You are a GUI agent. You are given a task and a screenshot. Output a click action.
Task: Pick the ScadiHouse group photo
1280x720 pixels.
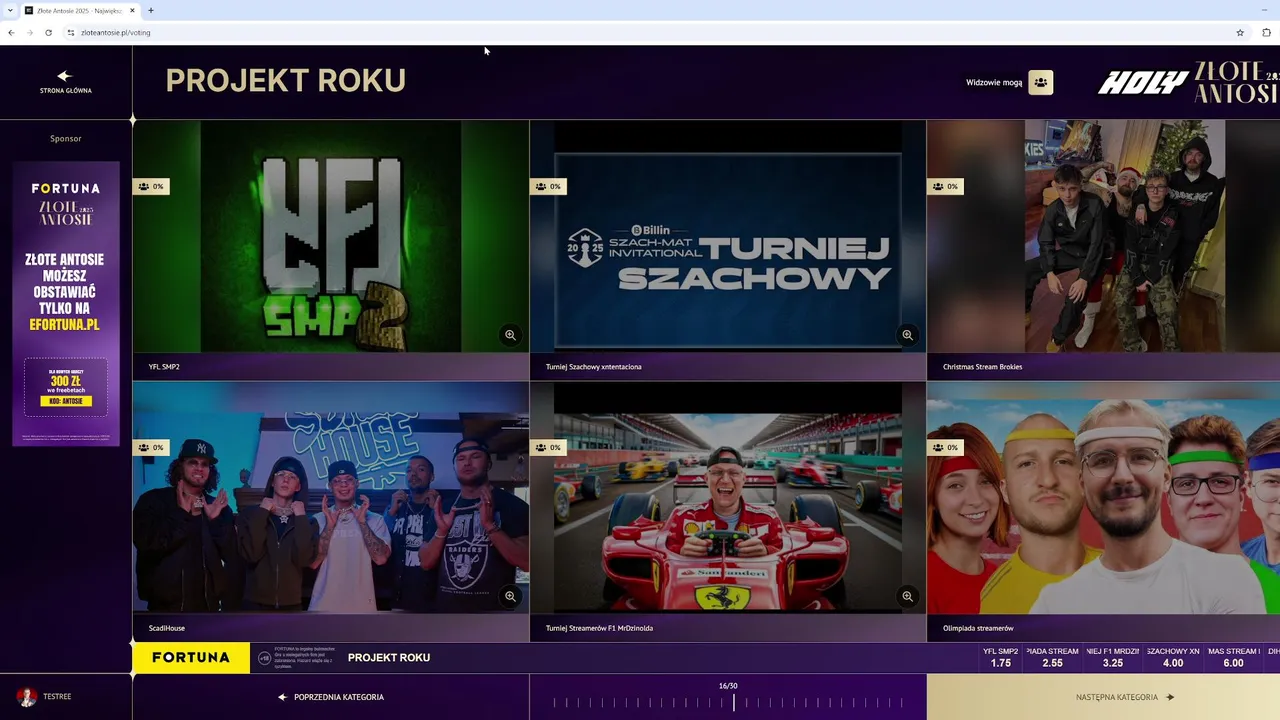pos(331,497)
